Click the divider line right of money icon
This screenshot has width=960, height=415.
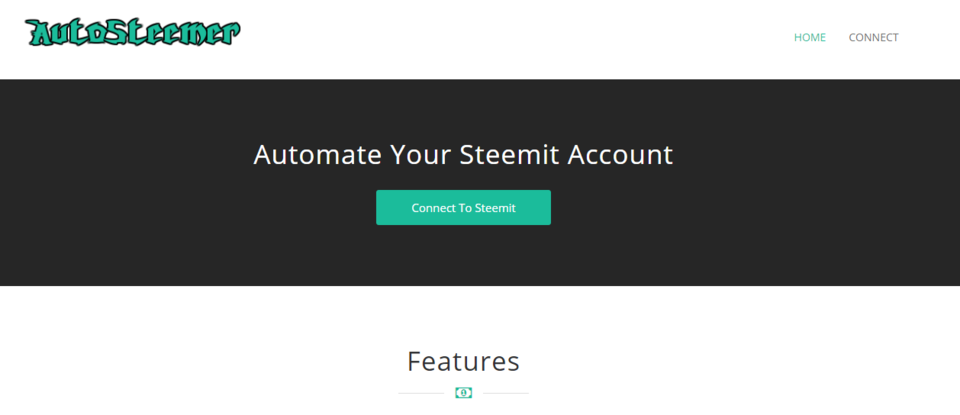[505, 393]
